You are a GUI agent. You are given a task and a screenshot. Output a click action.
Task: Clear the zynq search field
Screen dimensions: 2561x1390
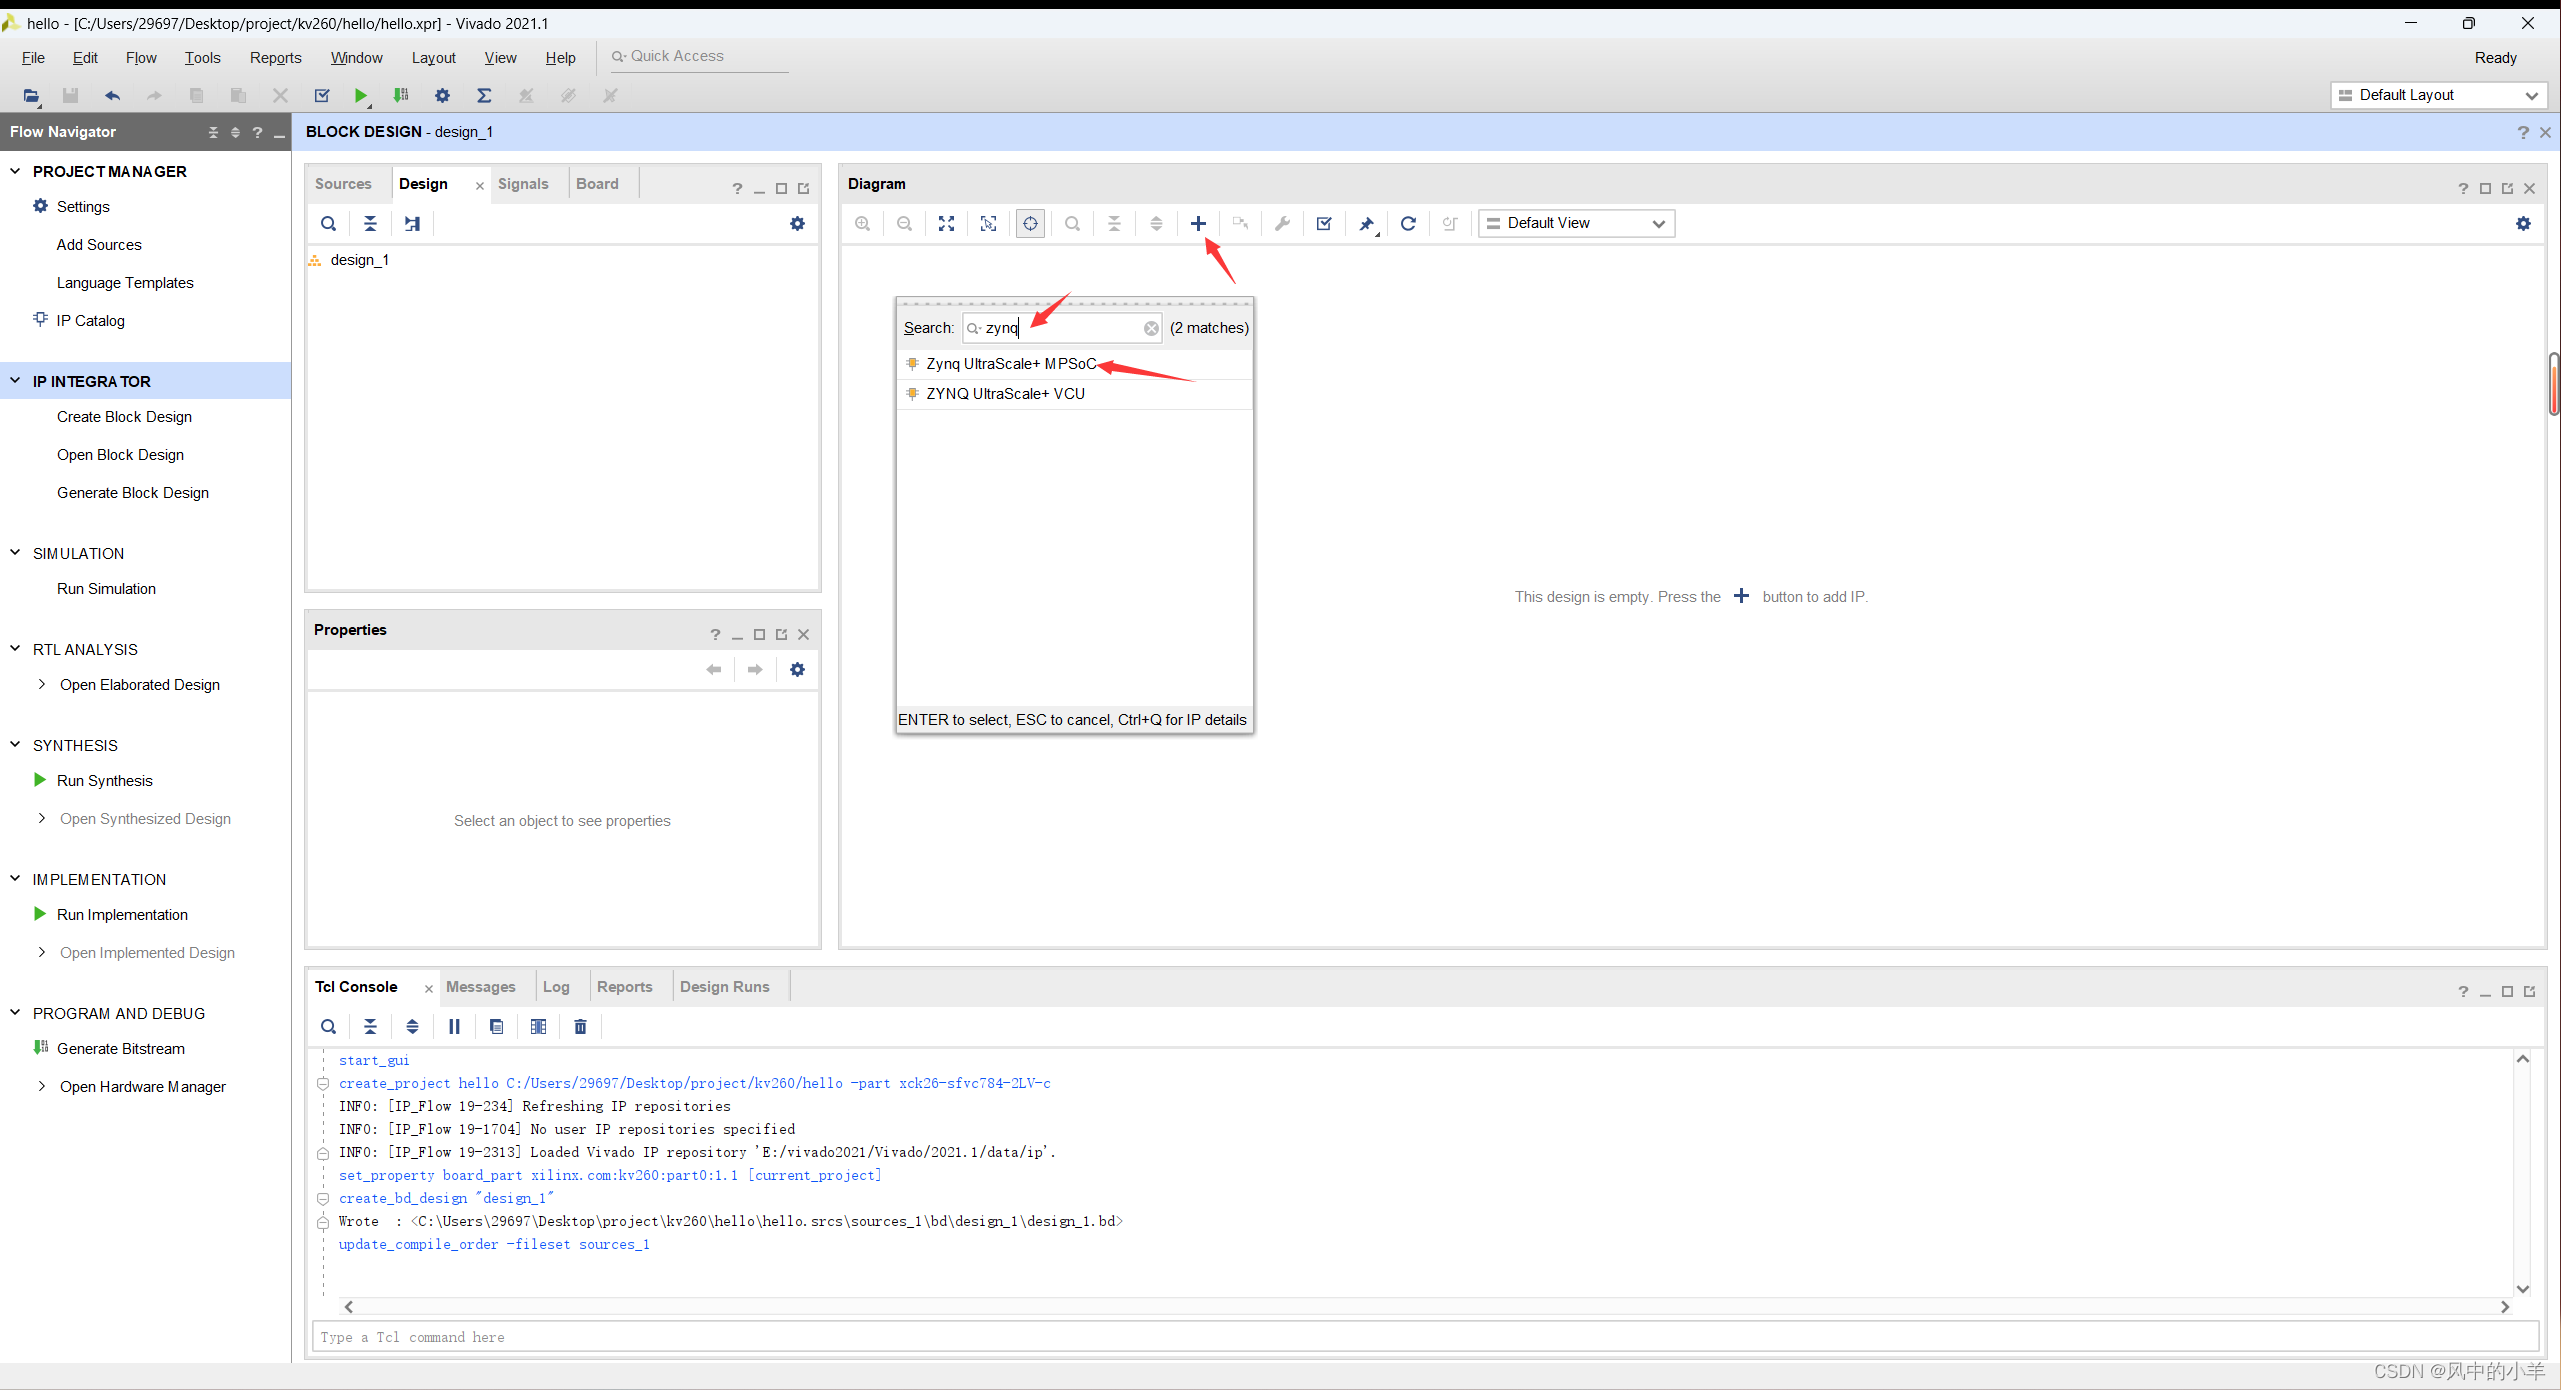coord(1151,328)
